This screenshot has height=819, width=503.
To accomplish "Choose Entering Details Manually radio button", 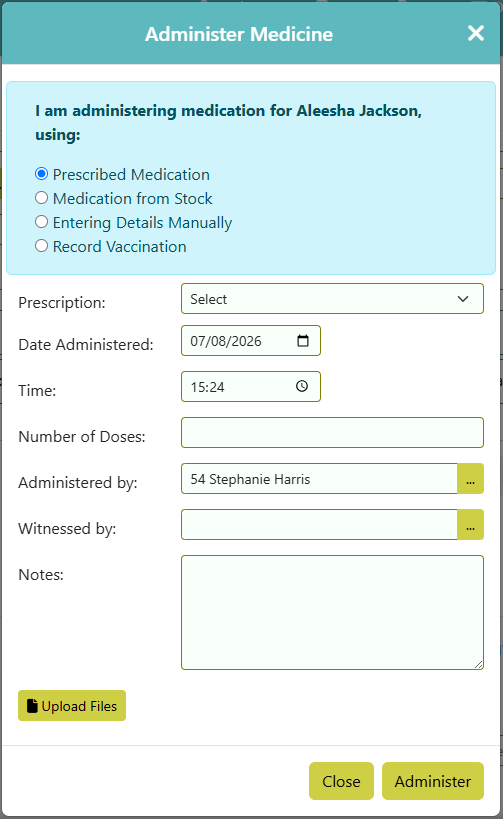I will (41, 221).
